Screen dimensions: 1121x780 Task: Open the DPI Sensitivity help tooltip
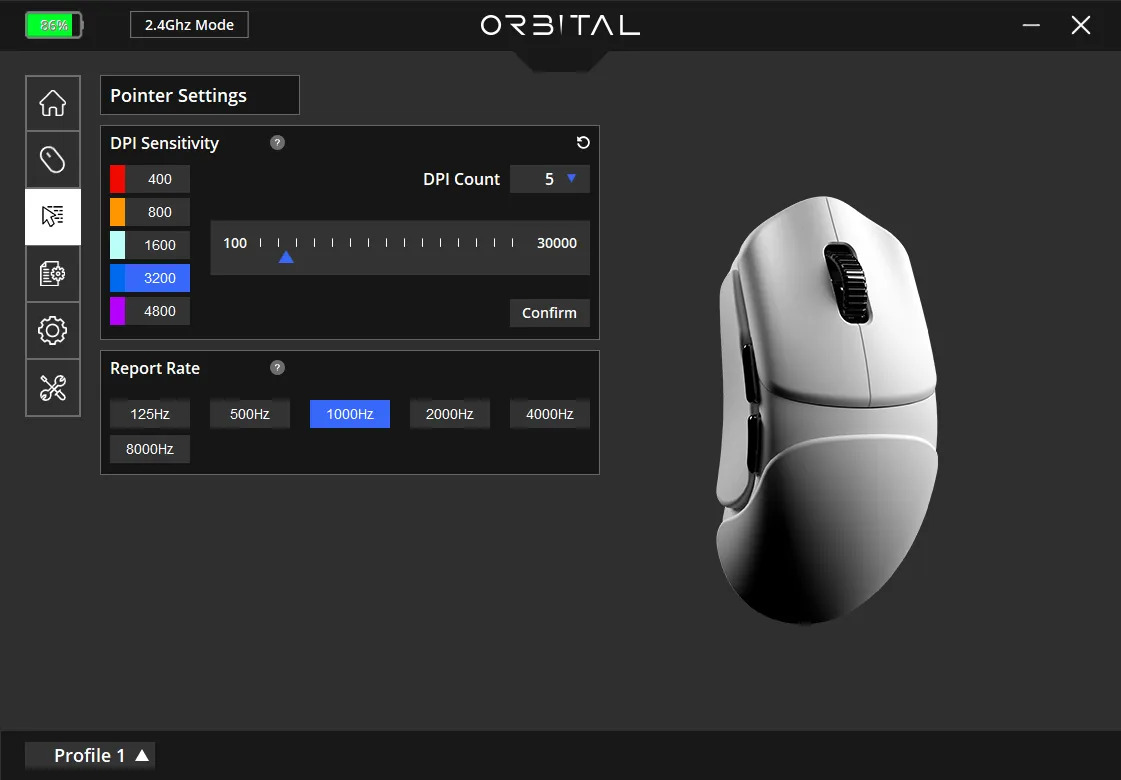(x=277, y=143)
